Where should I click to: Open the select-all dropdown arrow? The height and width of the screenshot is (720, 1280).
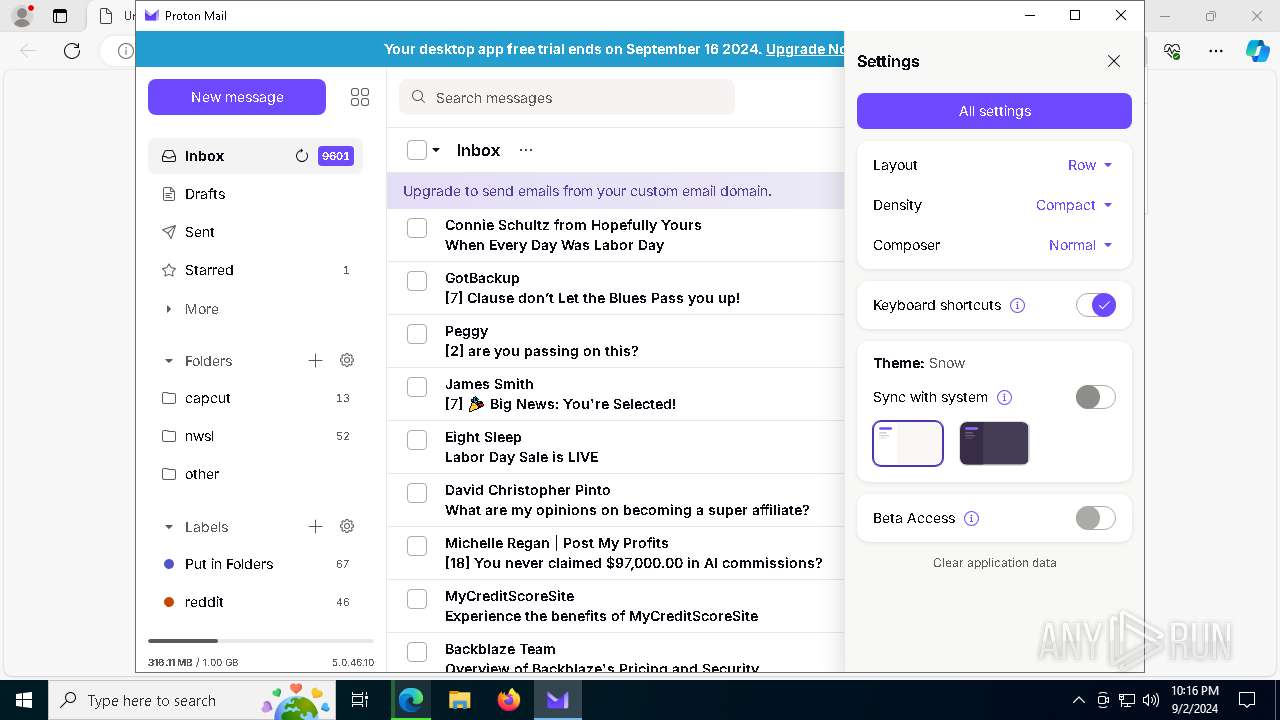(436, 150)
